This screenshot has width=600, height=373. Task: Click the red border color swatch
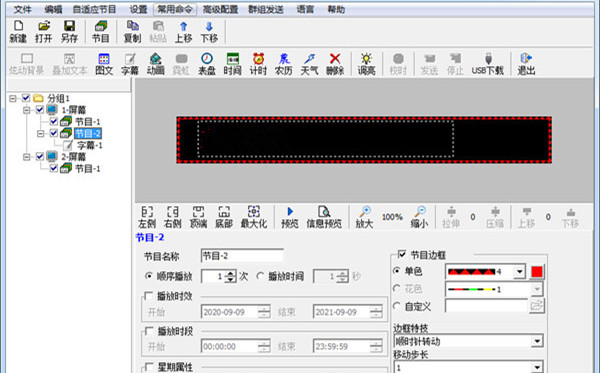(x=537, y=272)
